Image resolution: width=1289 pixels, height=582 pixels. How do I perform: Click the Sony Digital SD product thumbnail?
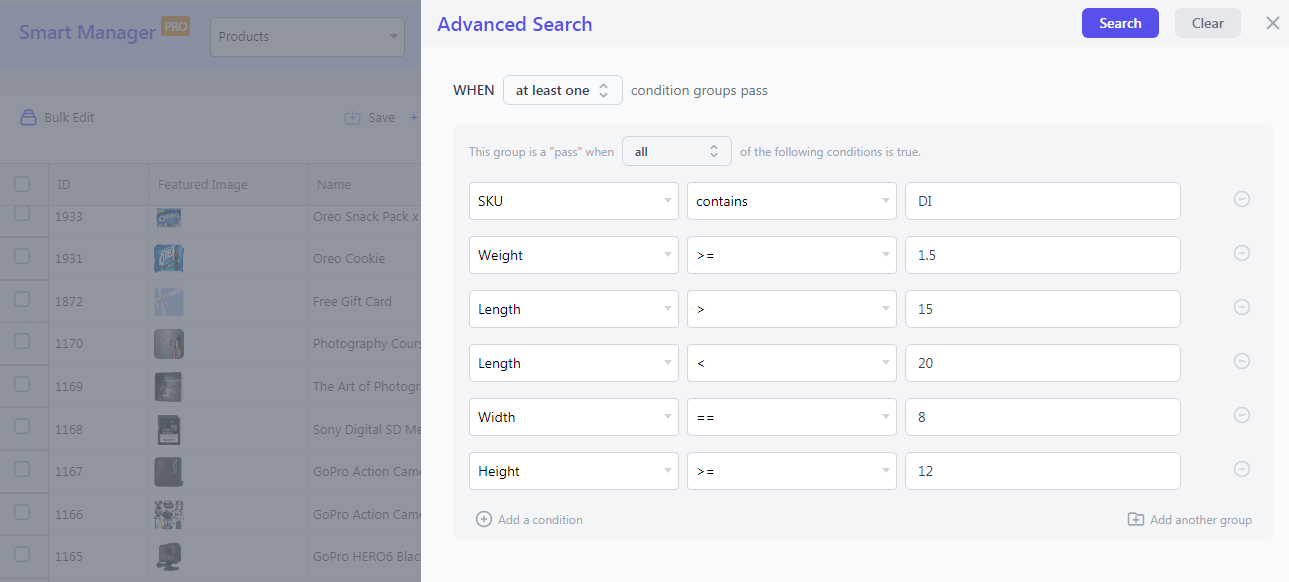169,429
